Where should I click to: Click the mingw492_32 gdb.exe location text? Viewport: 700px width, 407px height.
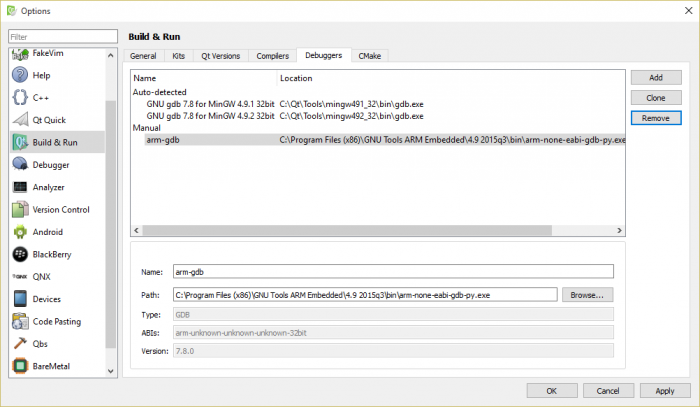click(351, 116)
